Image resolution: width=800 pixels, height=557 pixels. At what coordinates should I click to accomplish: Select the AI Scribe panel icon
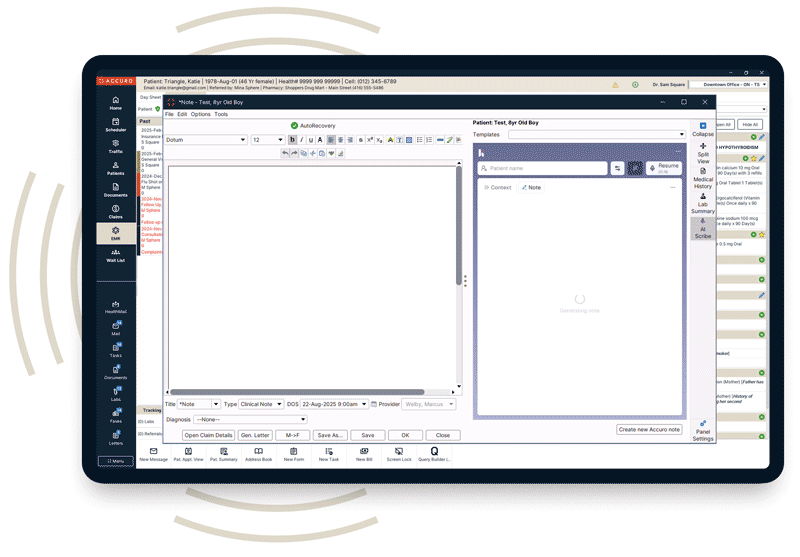pos(703,228)
